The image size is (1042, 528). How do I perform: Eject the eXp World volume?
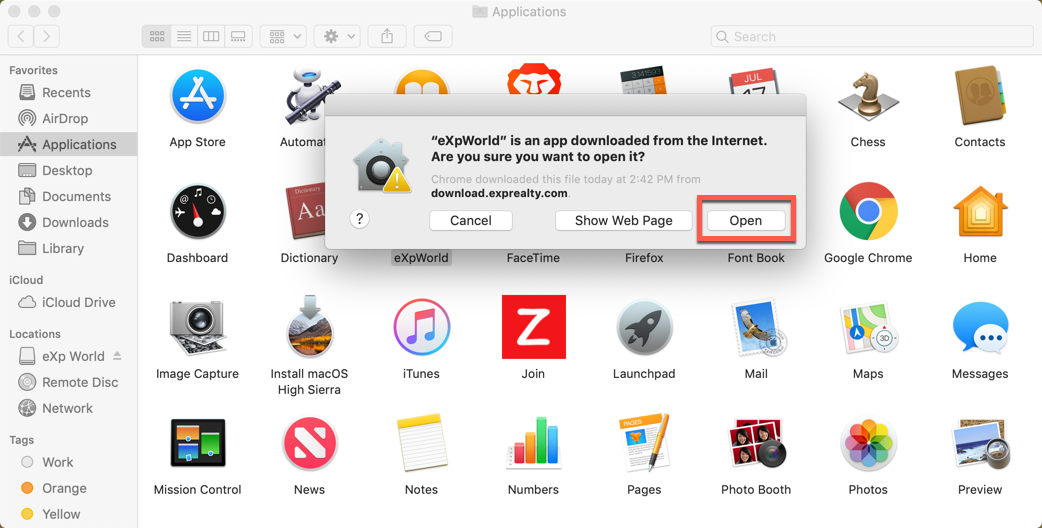coord(117,355)
